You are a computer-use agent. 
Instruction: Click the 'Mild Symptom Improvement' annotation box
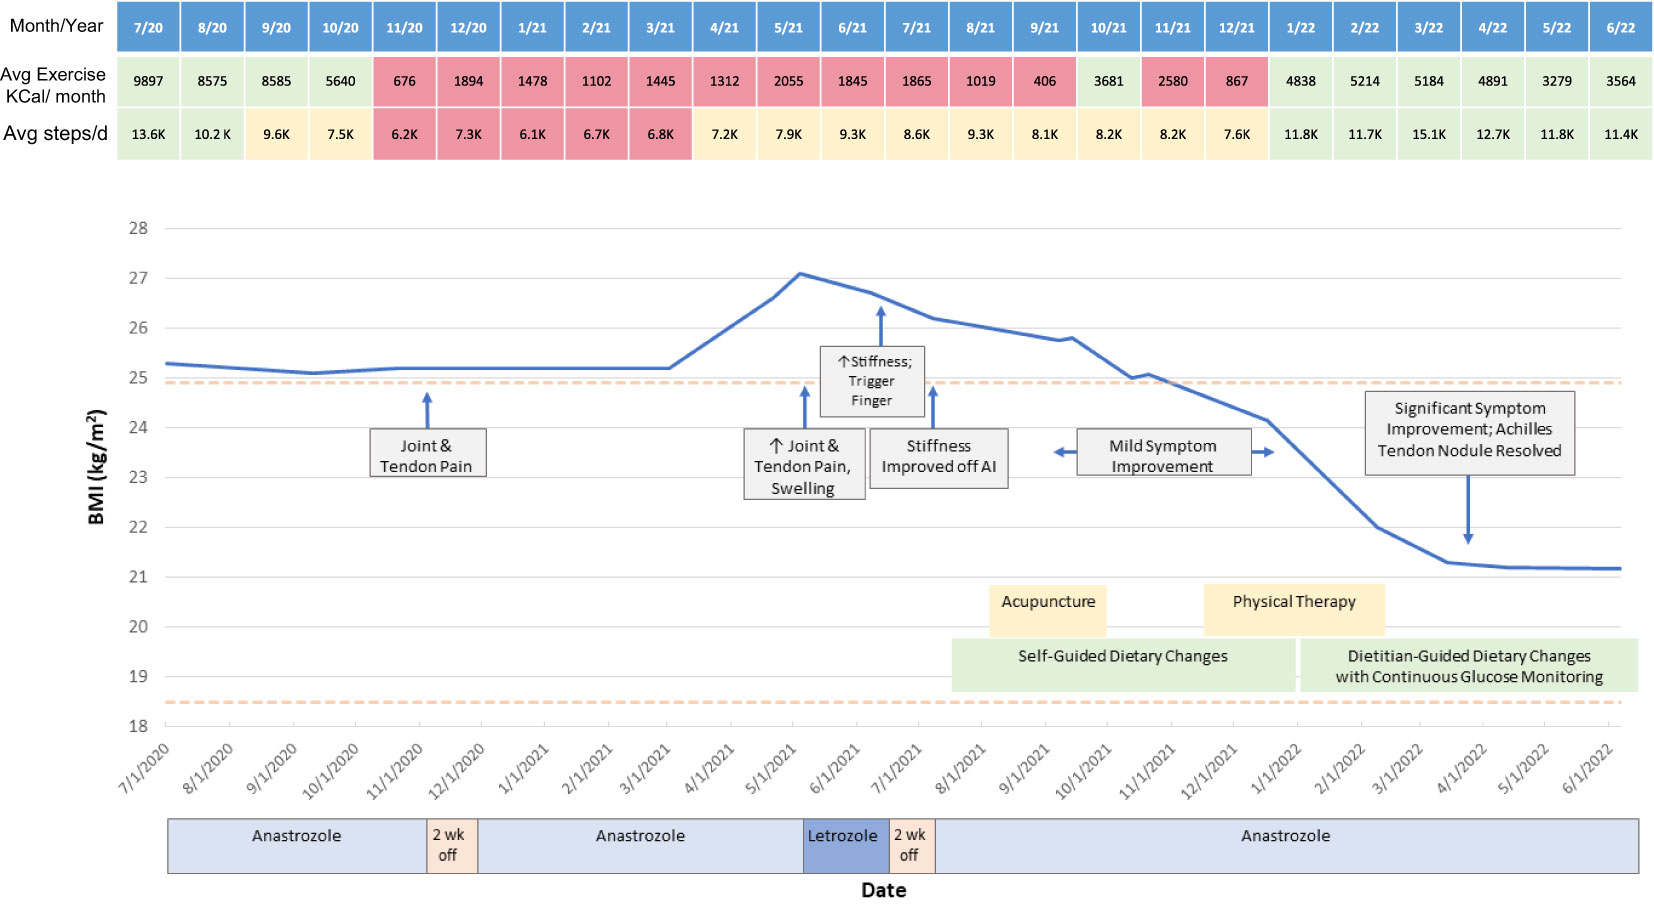(x=1163, y=452)
